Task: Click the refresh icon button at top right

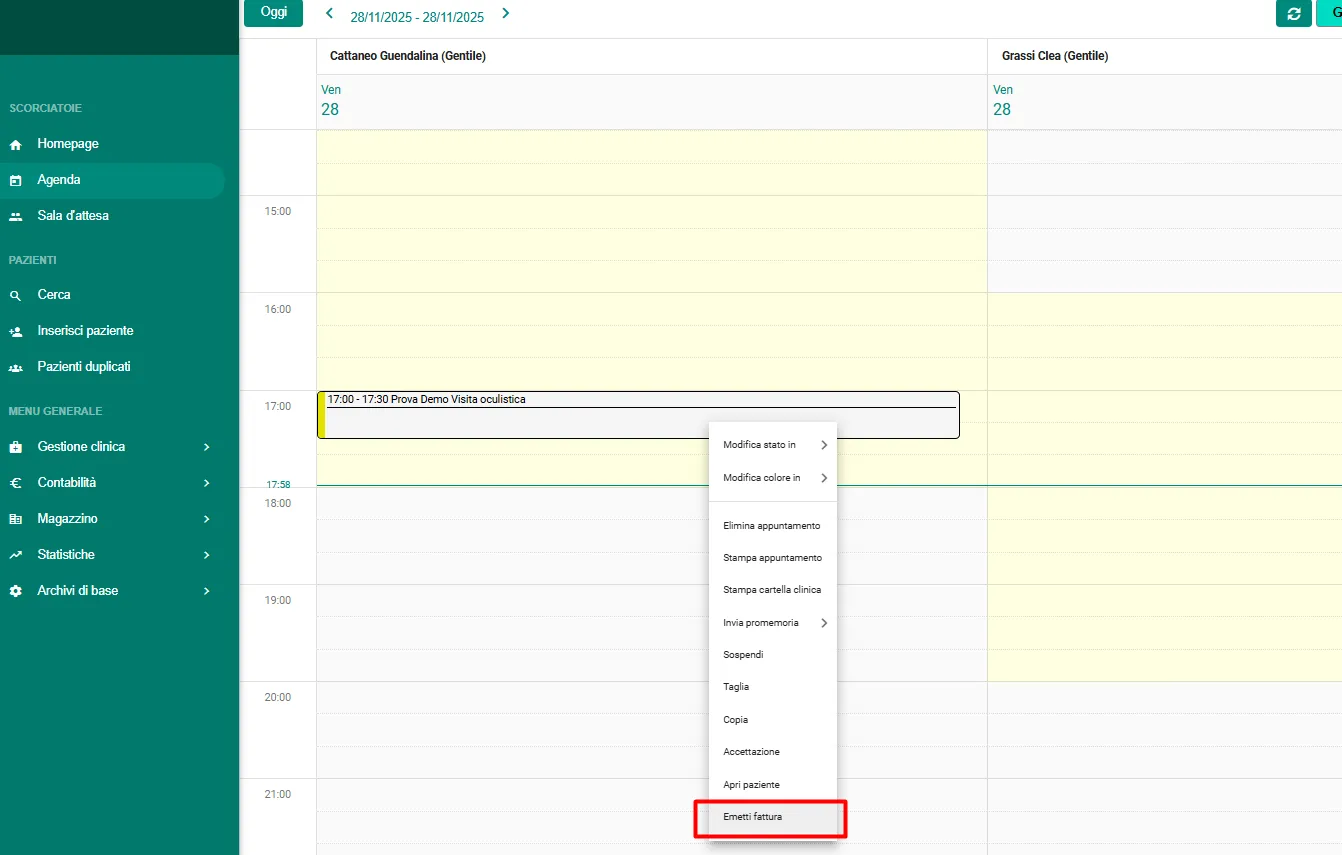Action: [1293, 13]
